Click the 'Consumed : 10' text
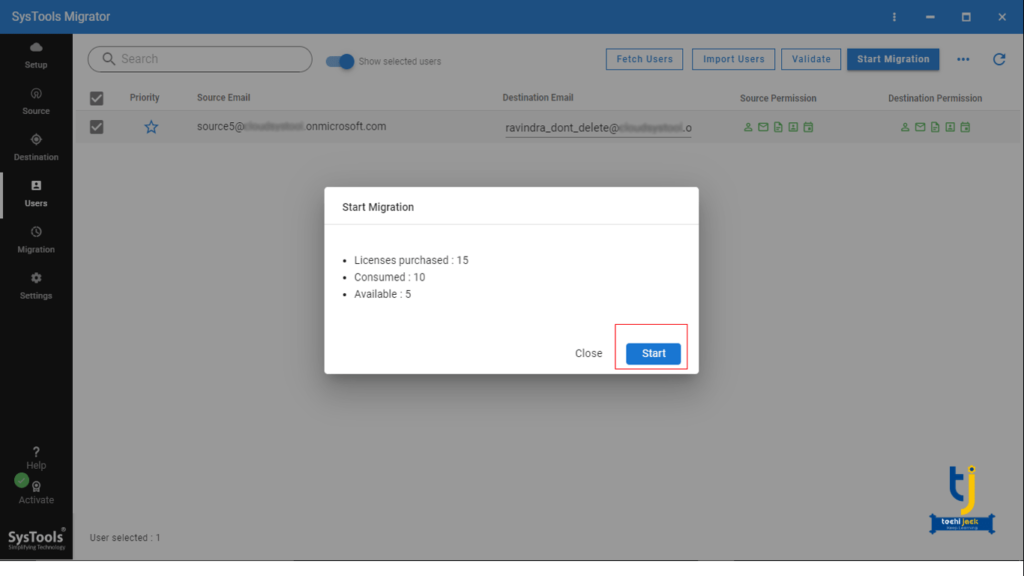This screenshot has width=1024, height=576. coord(389,277)
